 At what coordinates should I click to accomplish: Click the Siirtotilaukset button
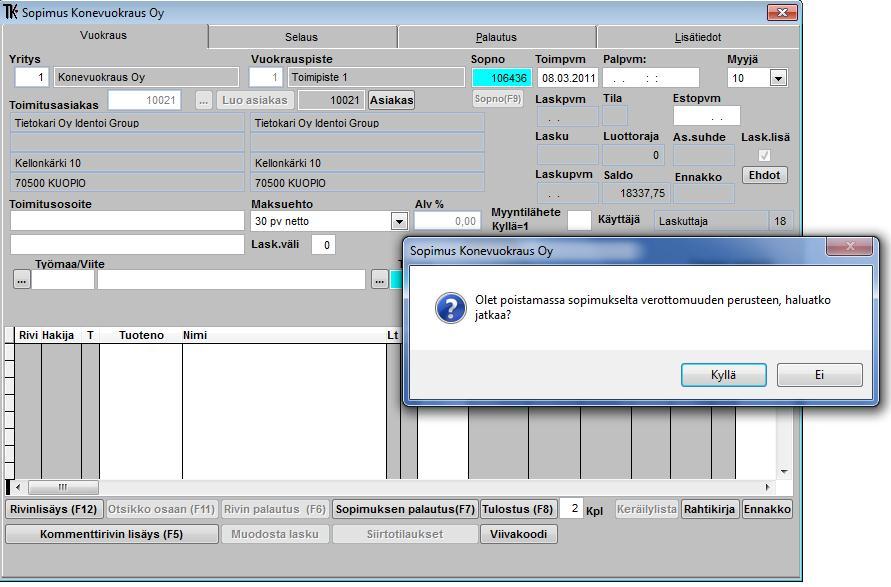[x=405, y=534]
